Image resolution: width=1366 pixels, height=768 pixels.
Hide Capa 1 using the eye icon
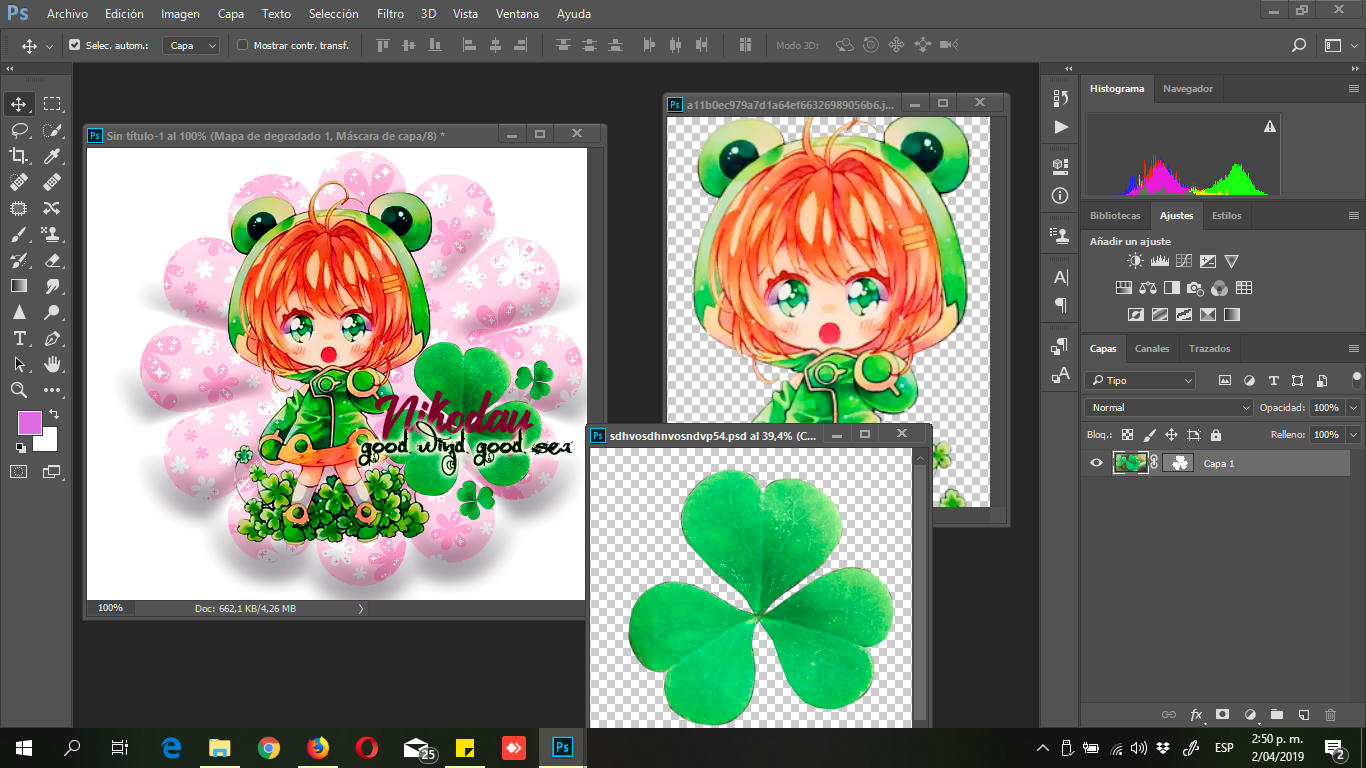(1096, 463)
